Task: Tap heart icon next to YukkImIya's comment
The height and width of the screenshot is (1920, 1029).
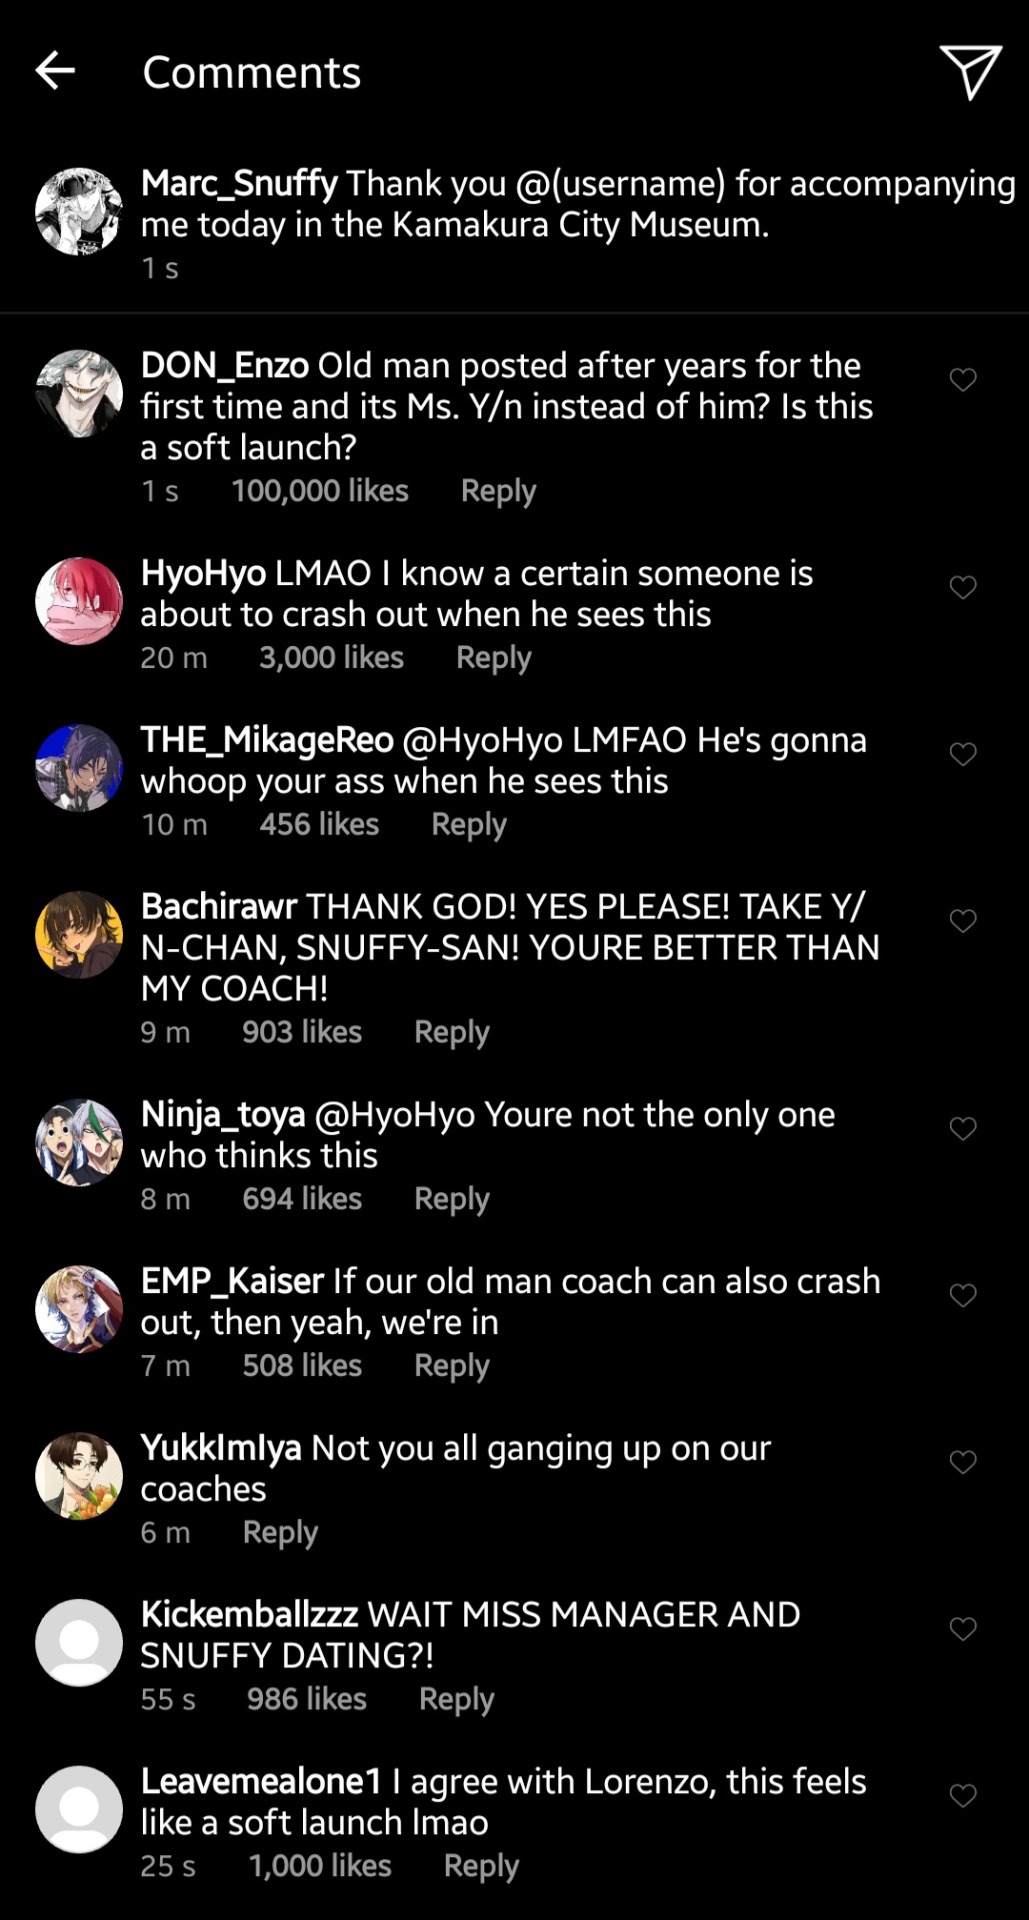Action: [x=962, y=1463]
